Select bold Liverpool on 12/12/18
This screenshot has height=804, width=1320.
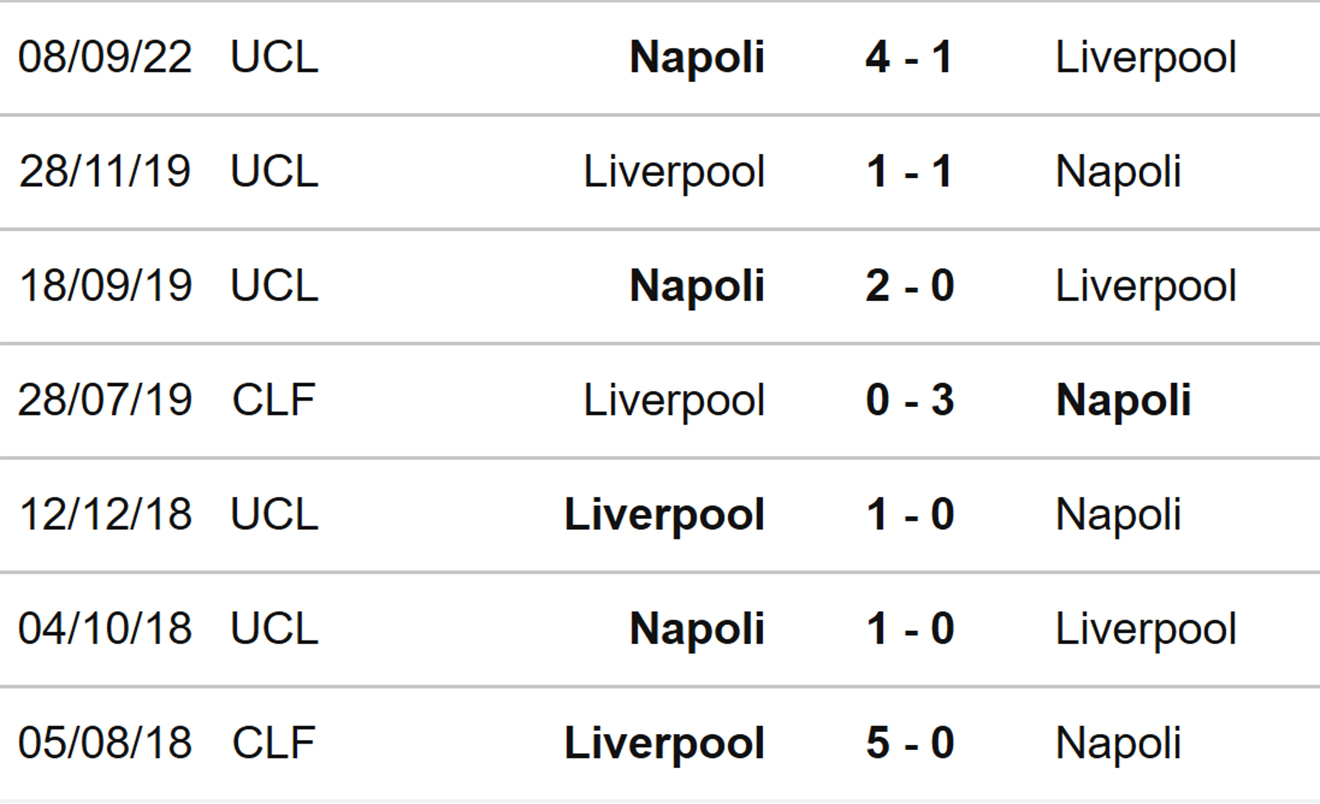click(665, 514)
